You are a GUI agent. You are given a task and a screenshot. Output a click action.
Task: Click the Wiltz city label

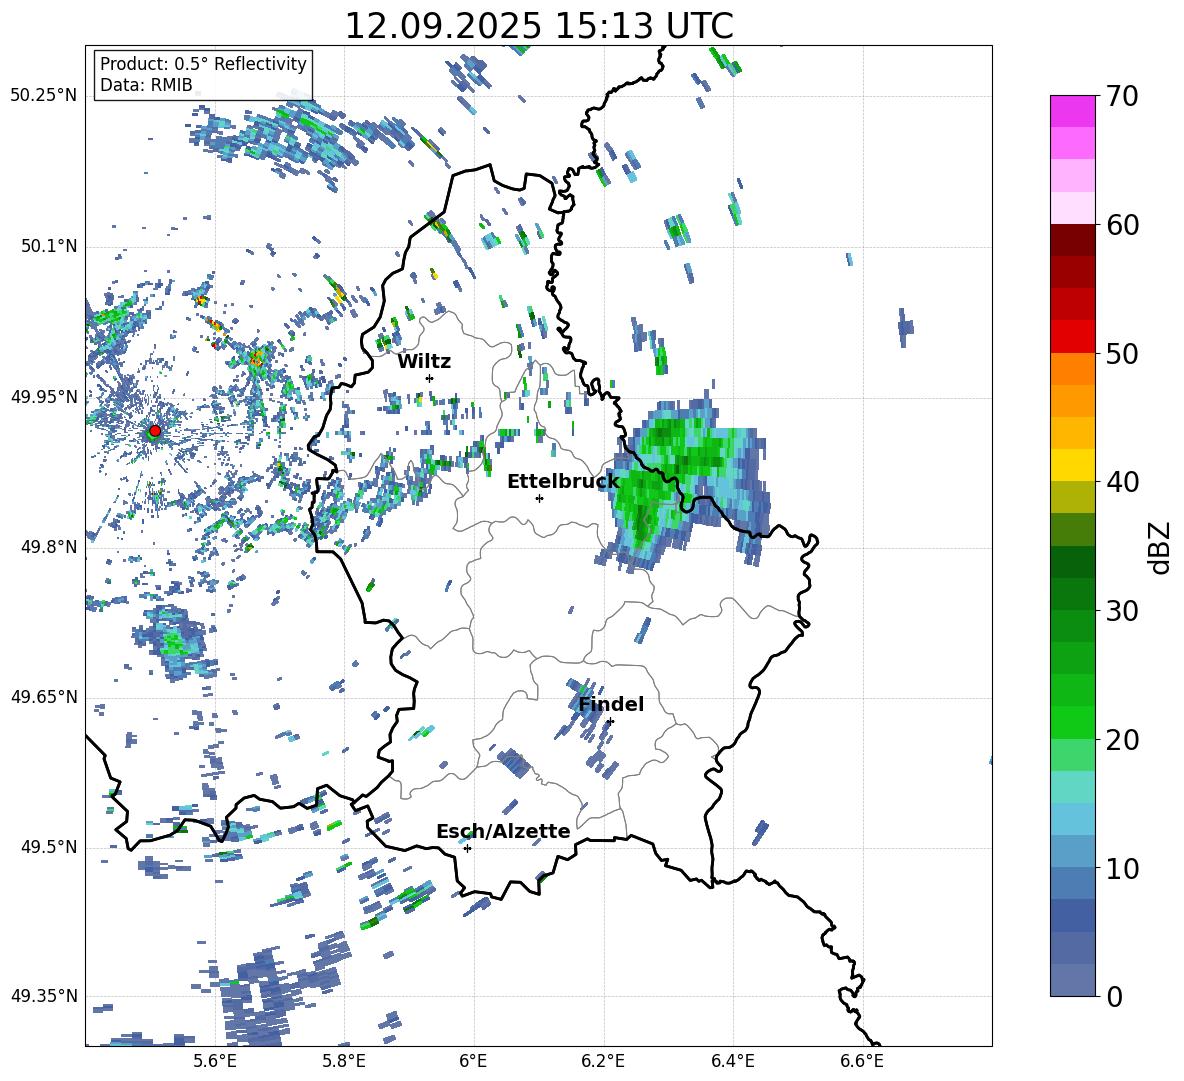(424, 362)
